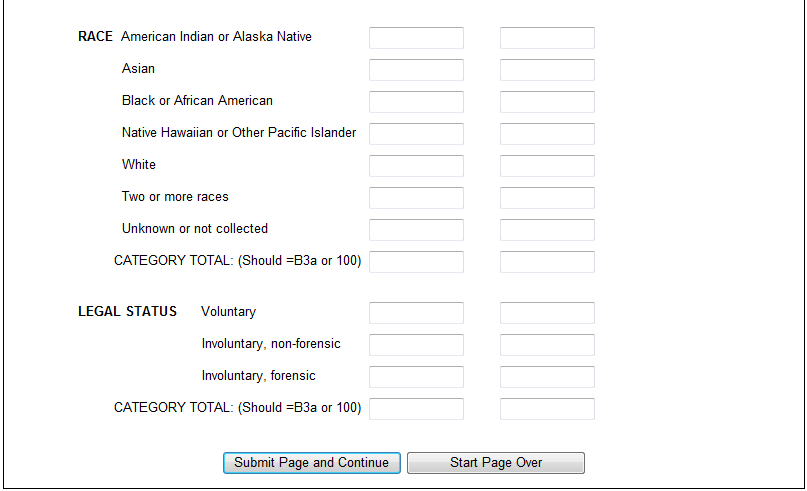The height and width of the screenshot is (491, 807).
Task: Select first Involuntary, non-forensic input box
Action: [x=416, y=345]
